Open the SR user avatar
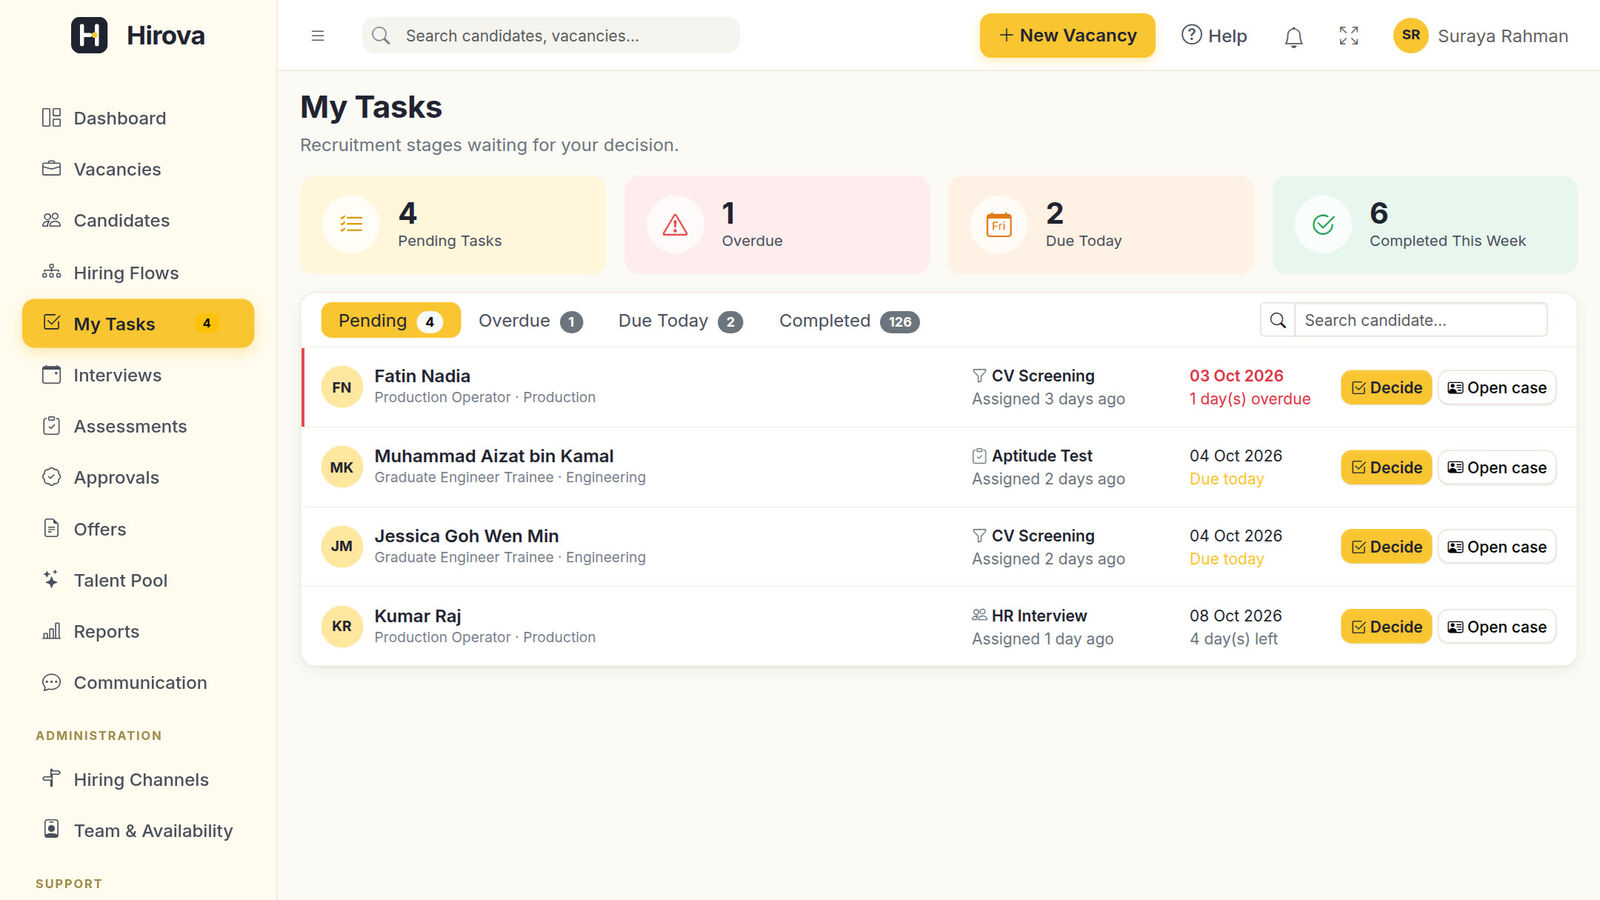The image size is (1600, 900). tap(1411, 35)
